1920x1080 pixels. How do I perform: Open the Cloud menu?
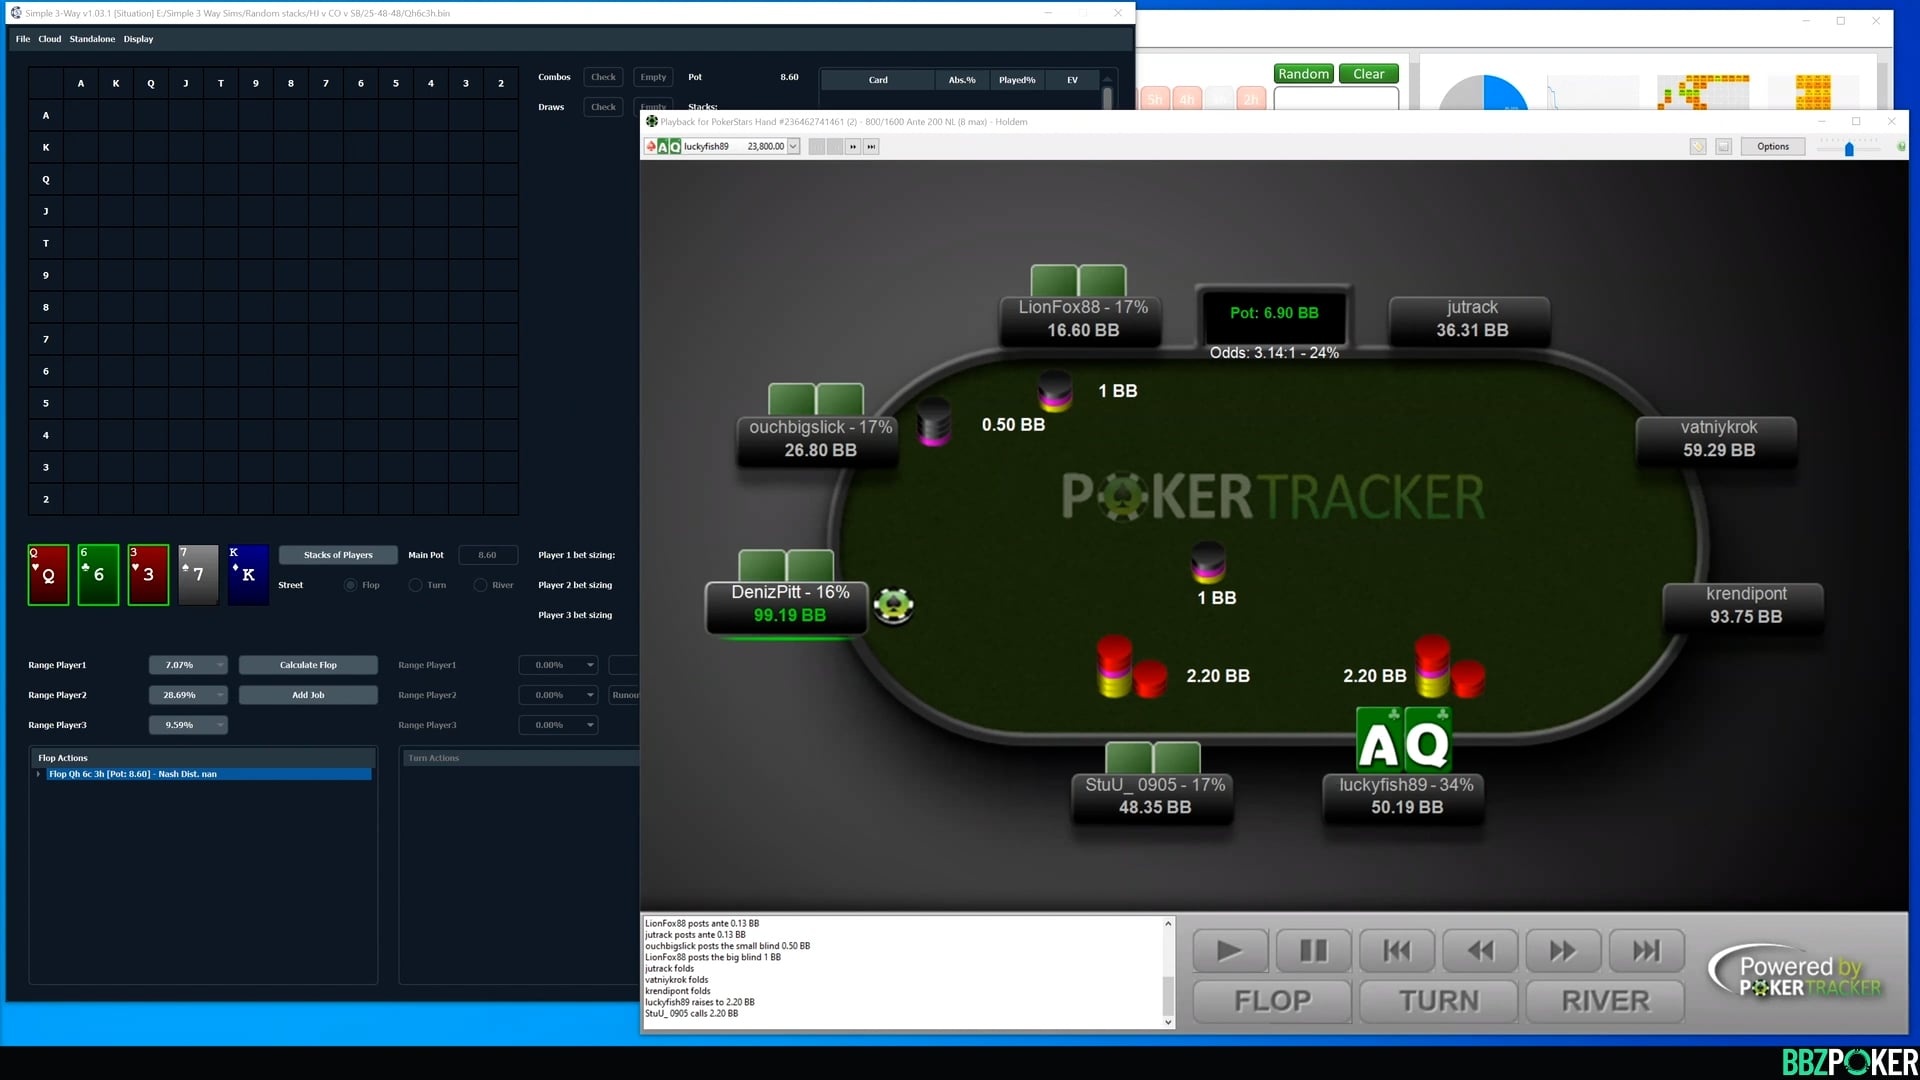click(49, 39)
